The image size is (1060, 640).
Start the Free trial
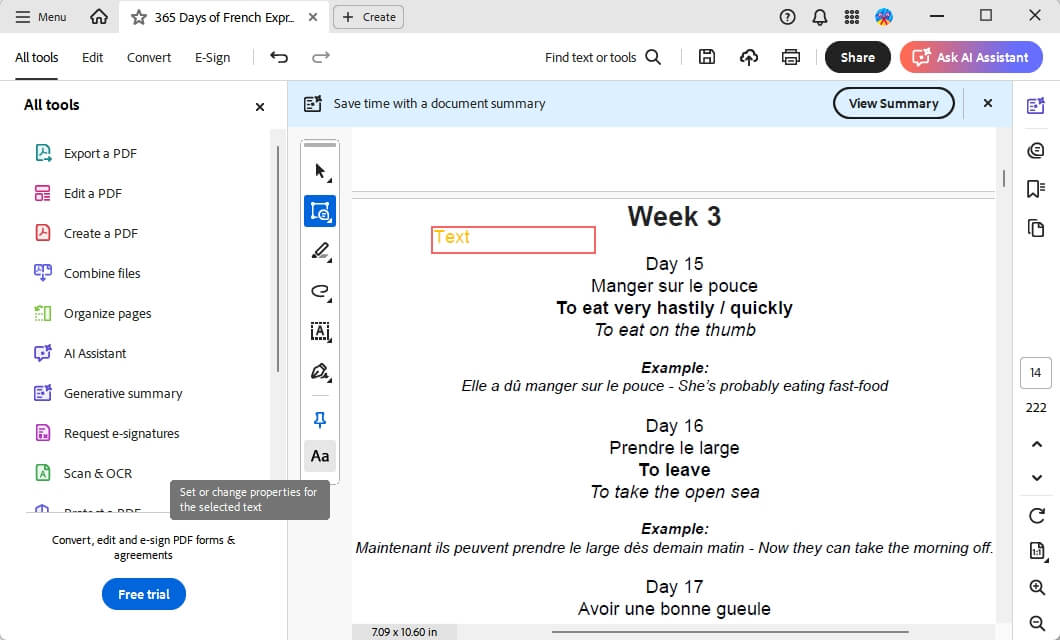pos(144,594)
